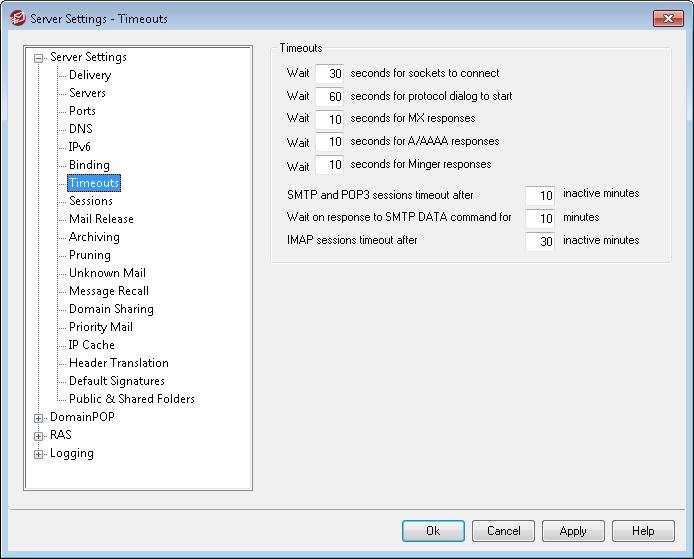Image resolution: width=694 pixels, height=559 pixels.
Task: Open Header Translation settings
Action: pos(119,363)
